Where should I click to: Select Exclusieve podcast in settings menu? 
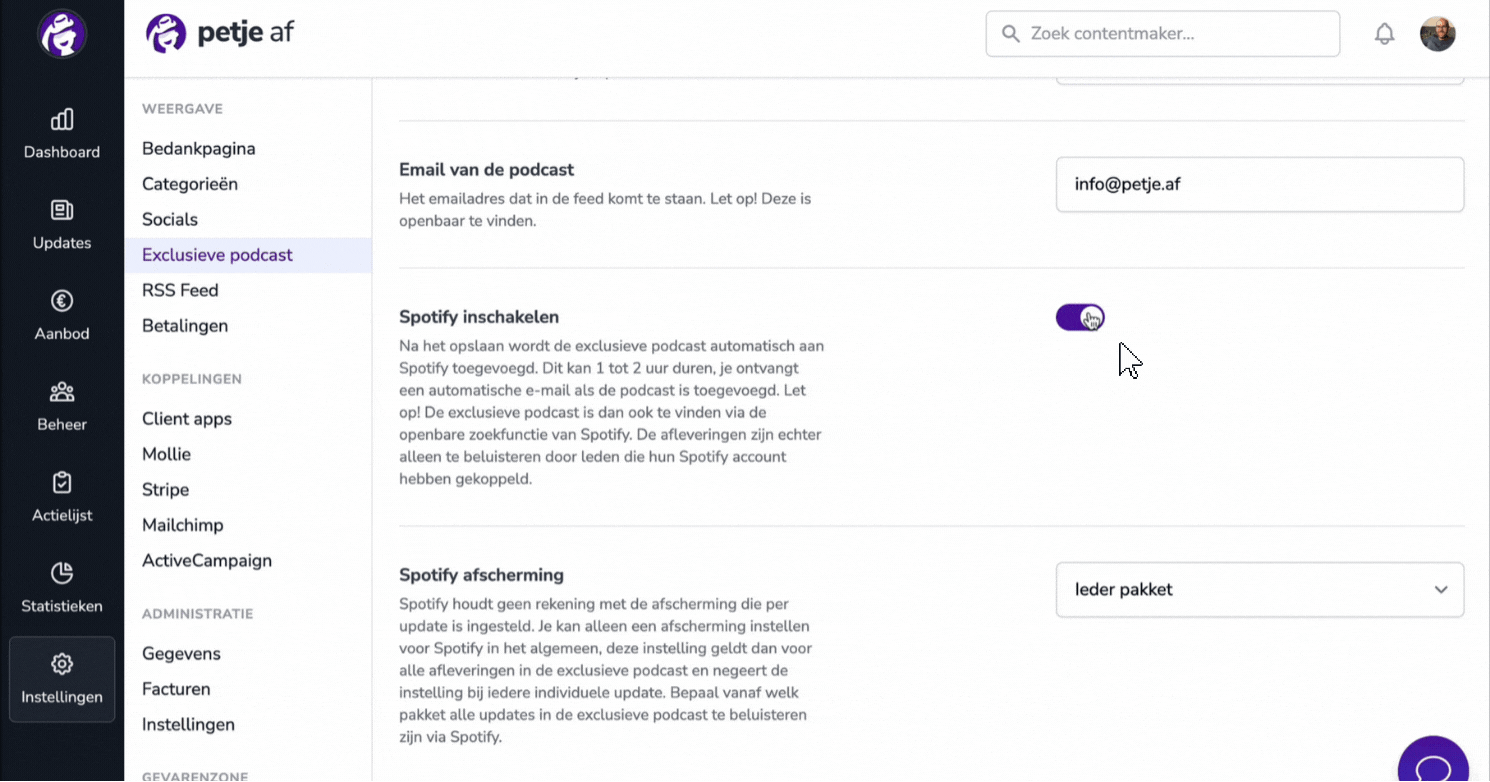217,255
